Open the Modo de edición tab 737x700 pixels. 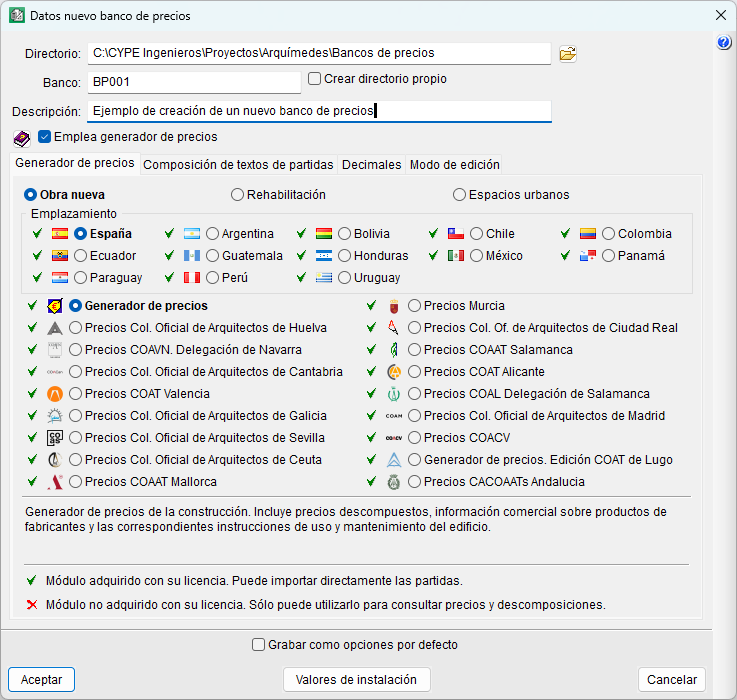click(455, 165)
